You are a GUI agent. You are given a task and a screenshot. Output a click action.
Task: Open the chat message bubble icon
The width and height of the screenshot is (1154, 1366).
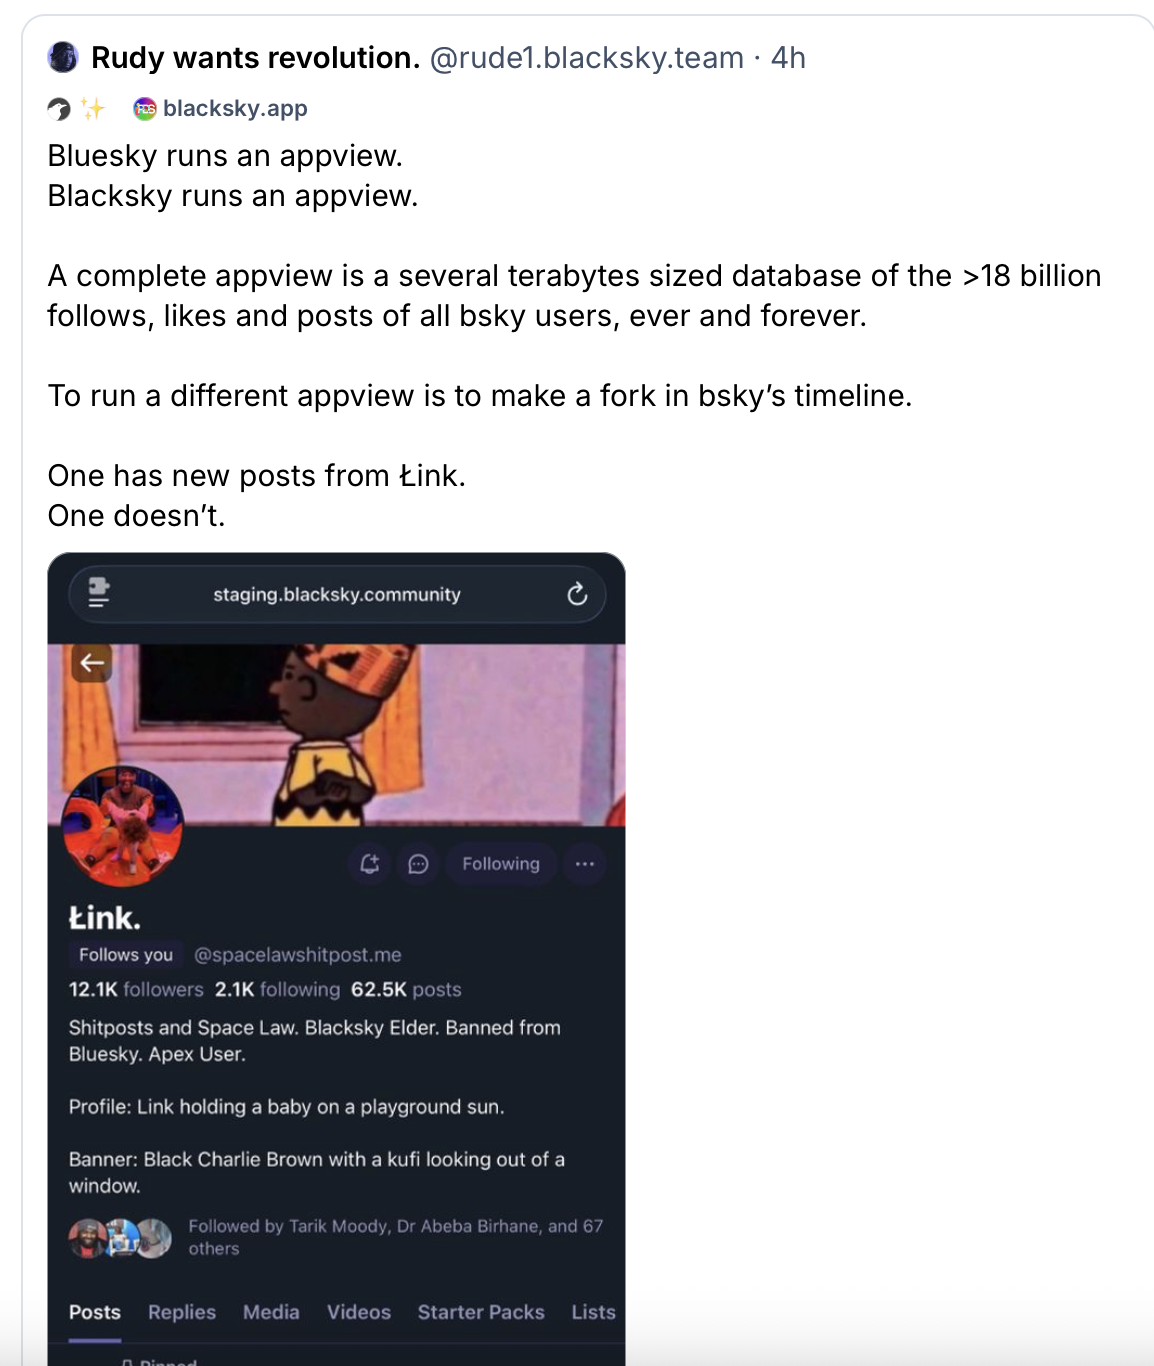(418, 864)
